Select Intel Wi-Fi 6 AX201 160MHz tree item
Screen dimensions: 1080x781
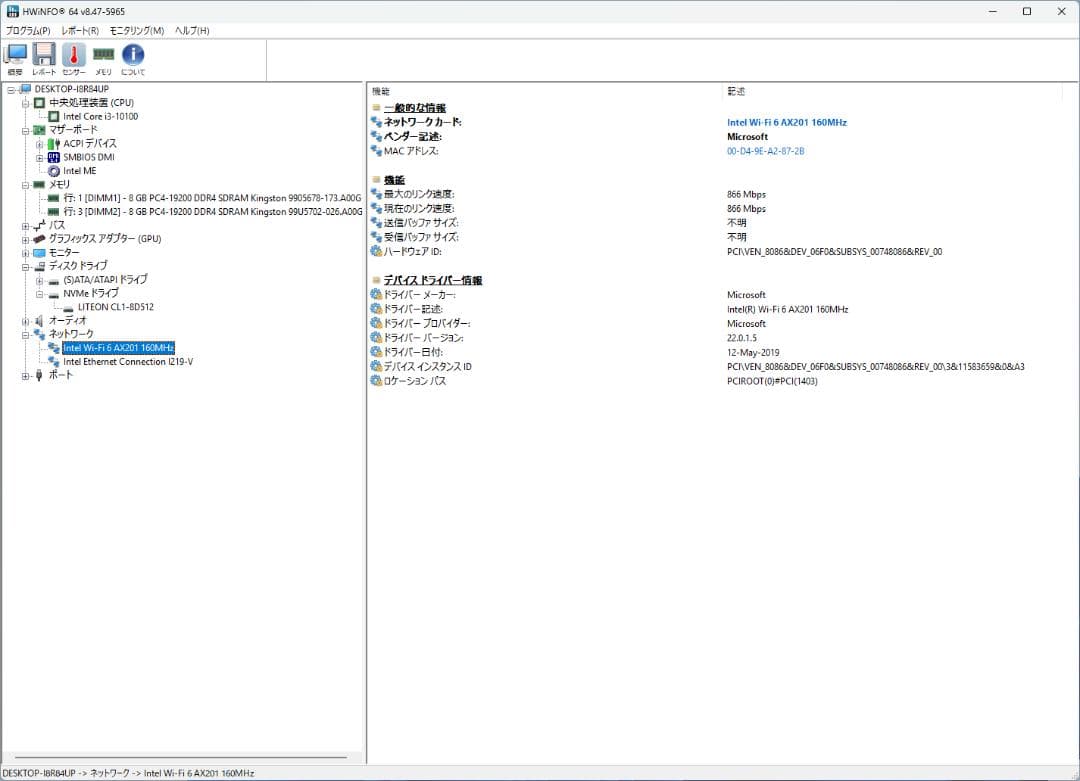118,348
